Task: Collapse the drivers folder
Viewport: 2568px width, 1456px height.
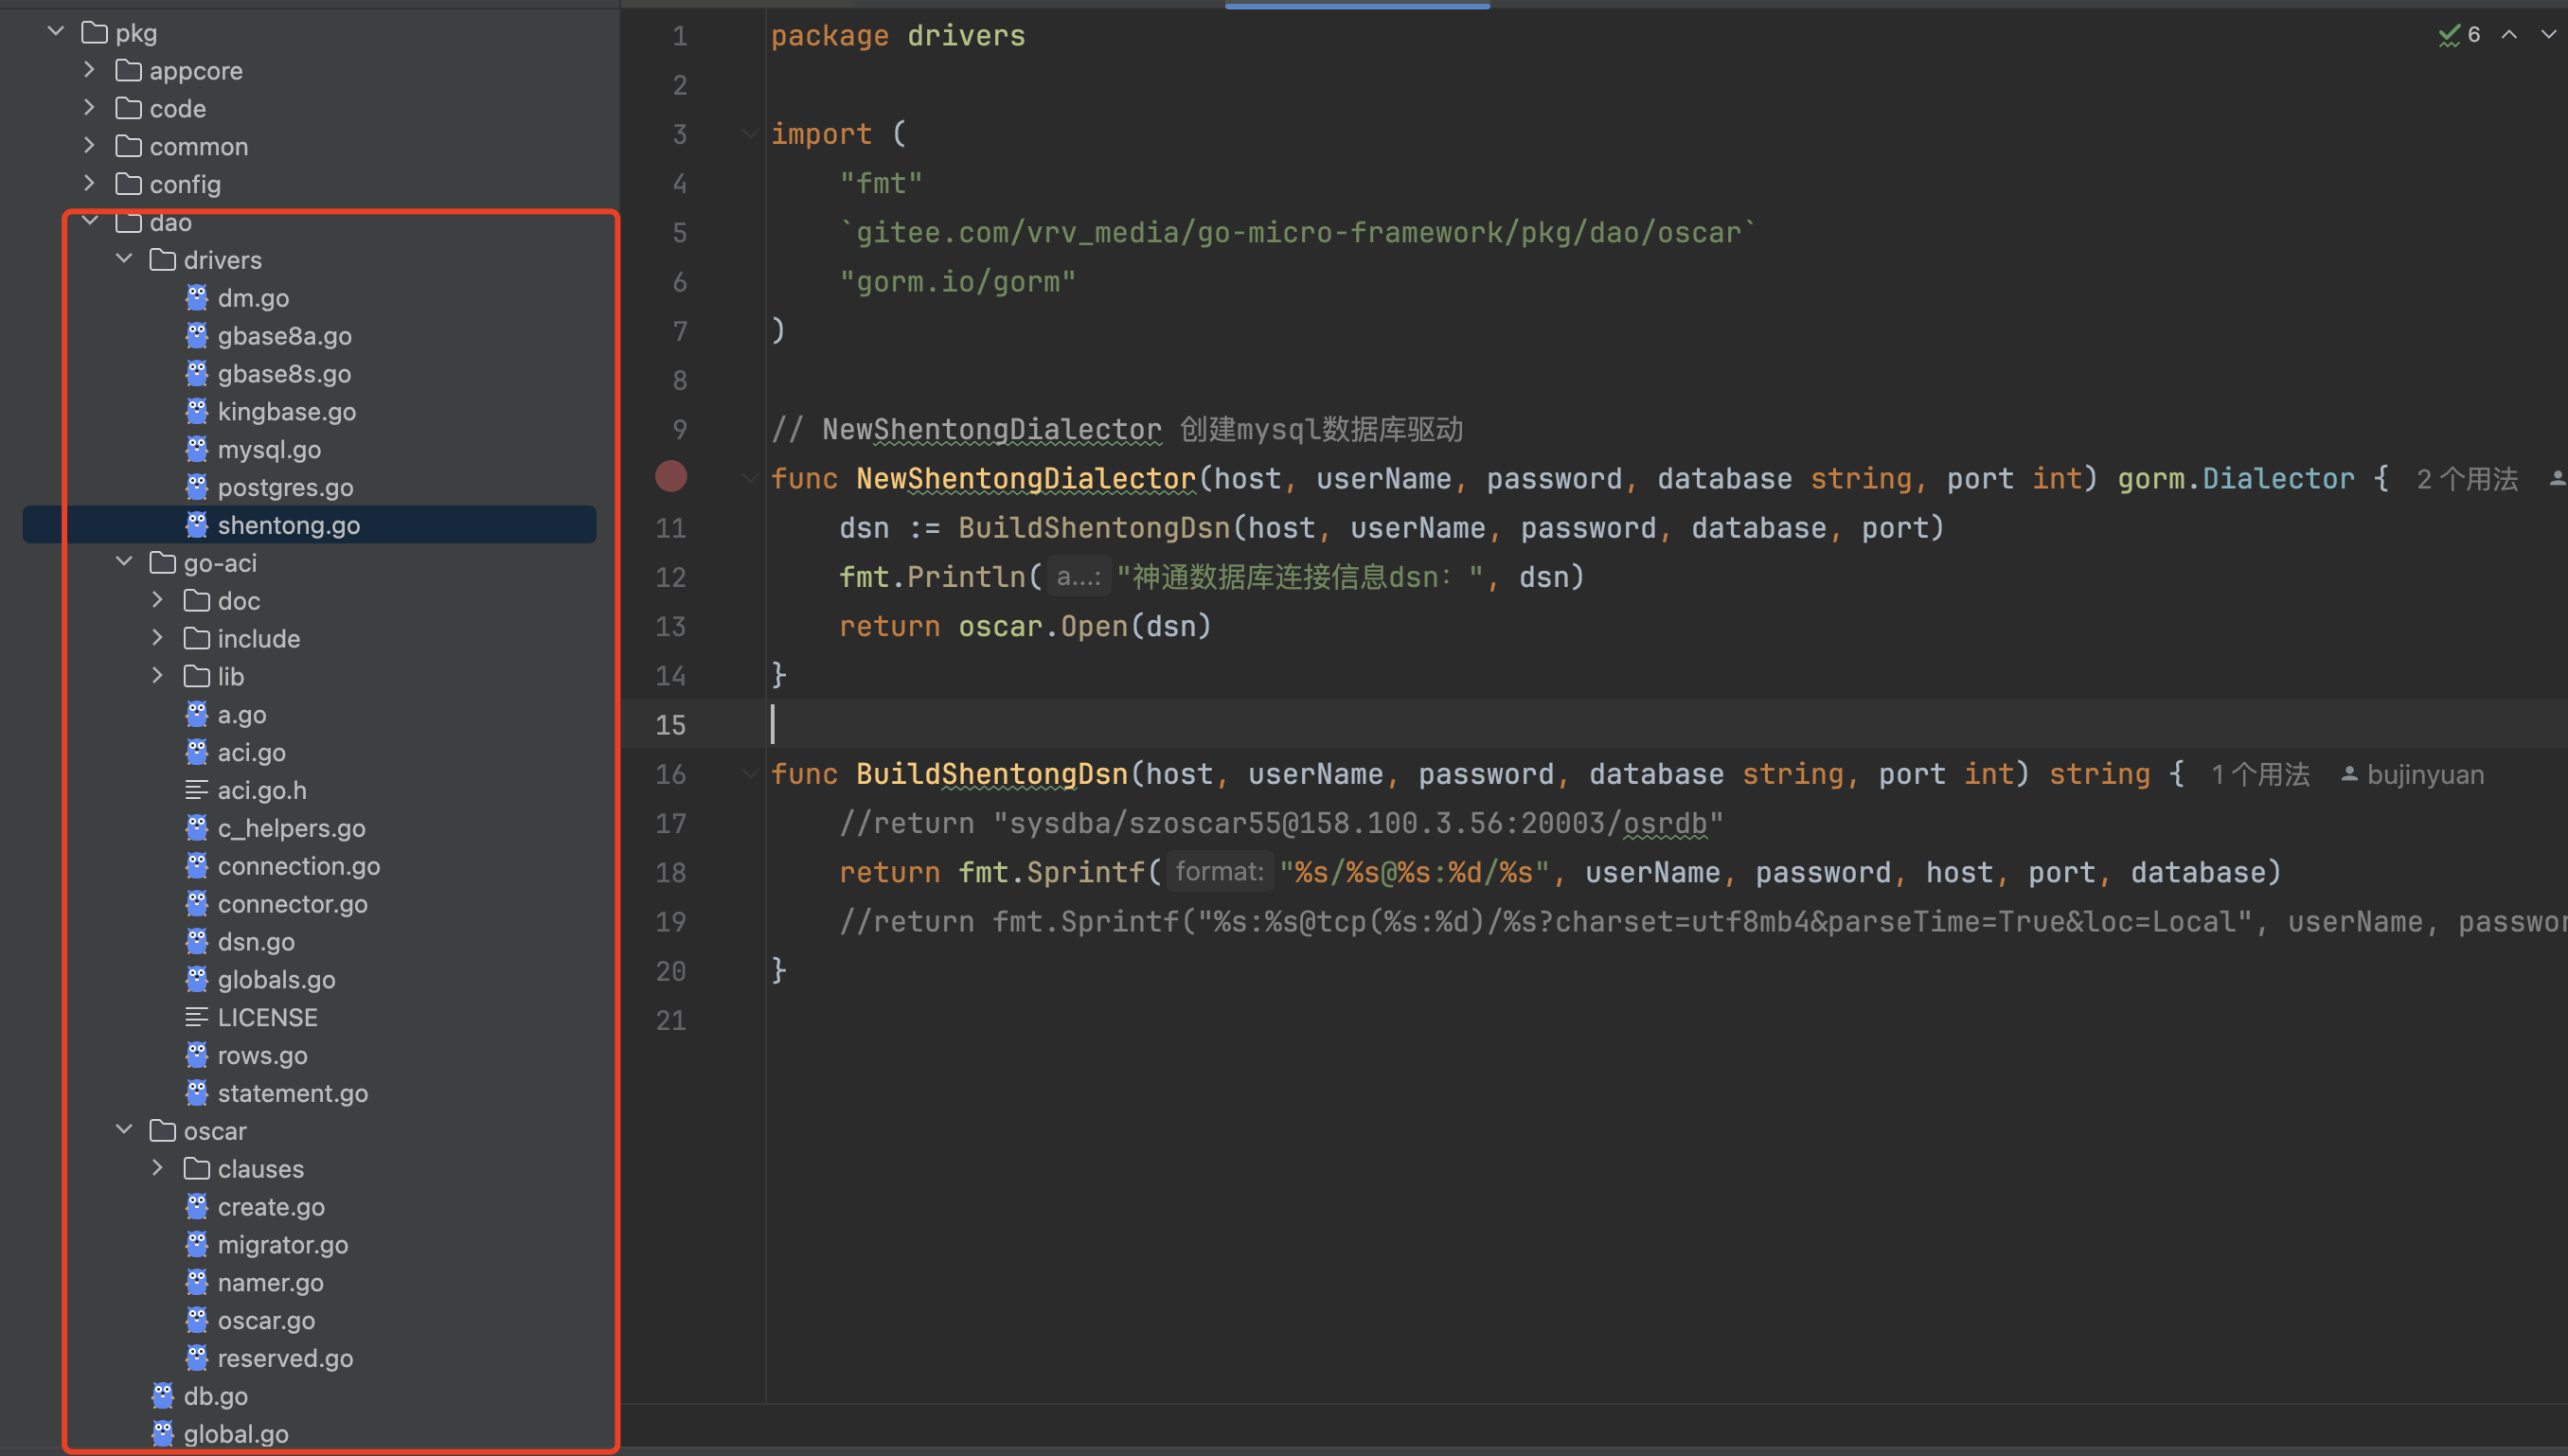Action: 125,259
